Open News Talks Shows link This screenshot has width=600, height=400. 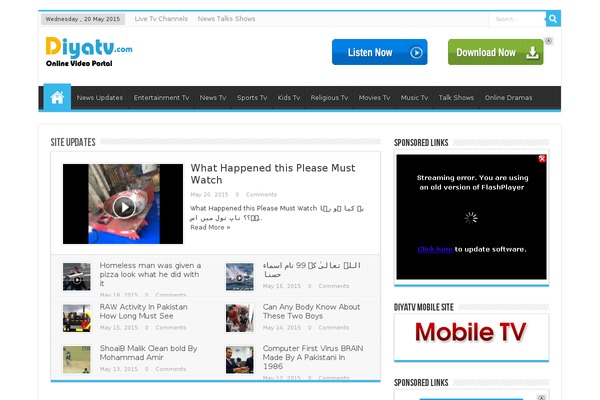click(x=226, y=19)
